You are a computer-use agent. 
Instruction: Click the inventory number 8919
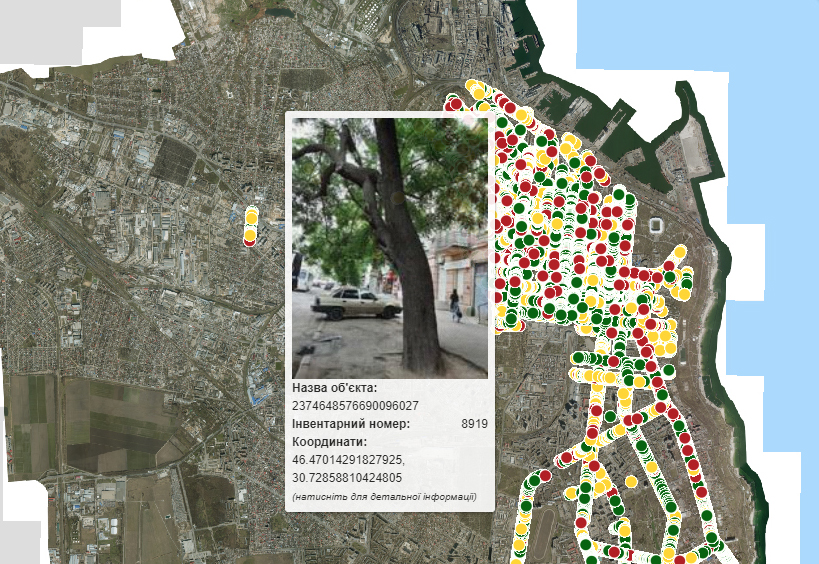pyautogui.click(x=474, y=424)
